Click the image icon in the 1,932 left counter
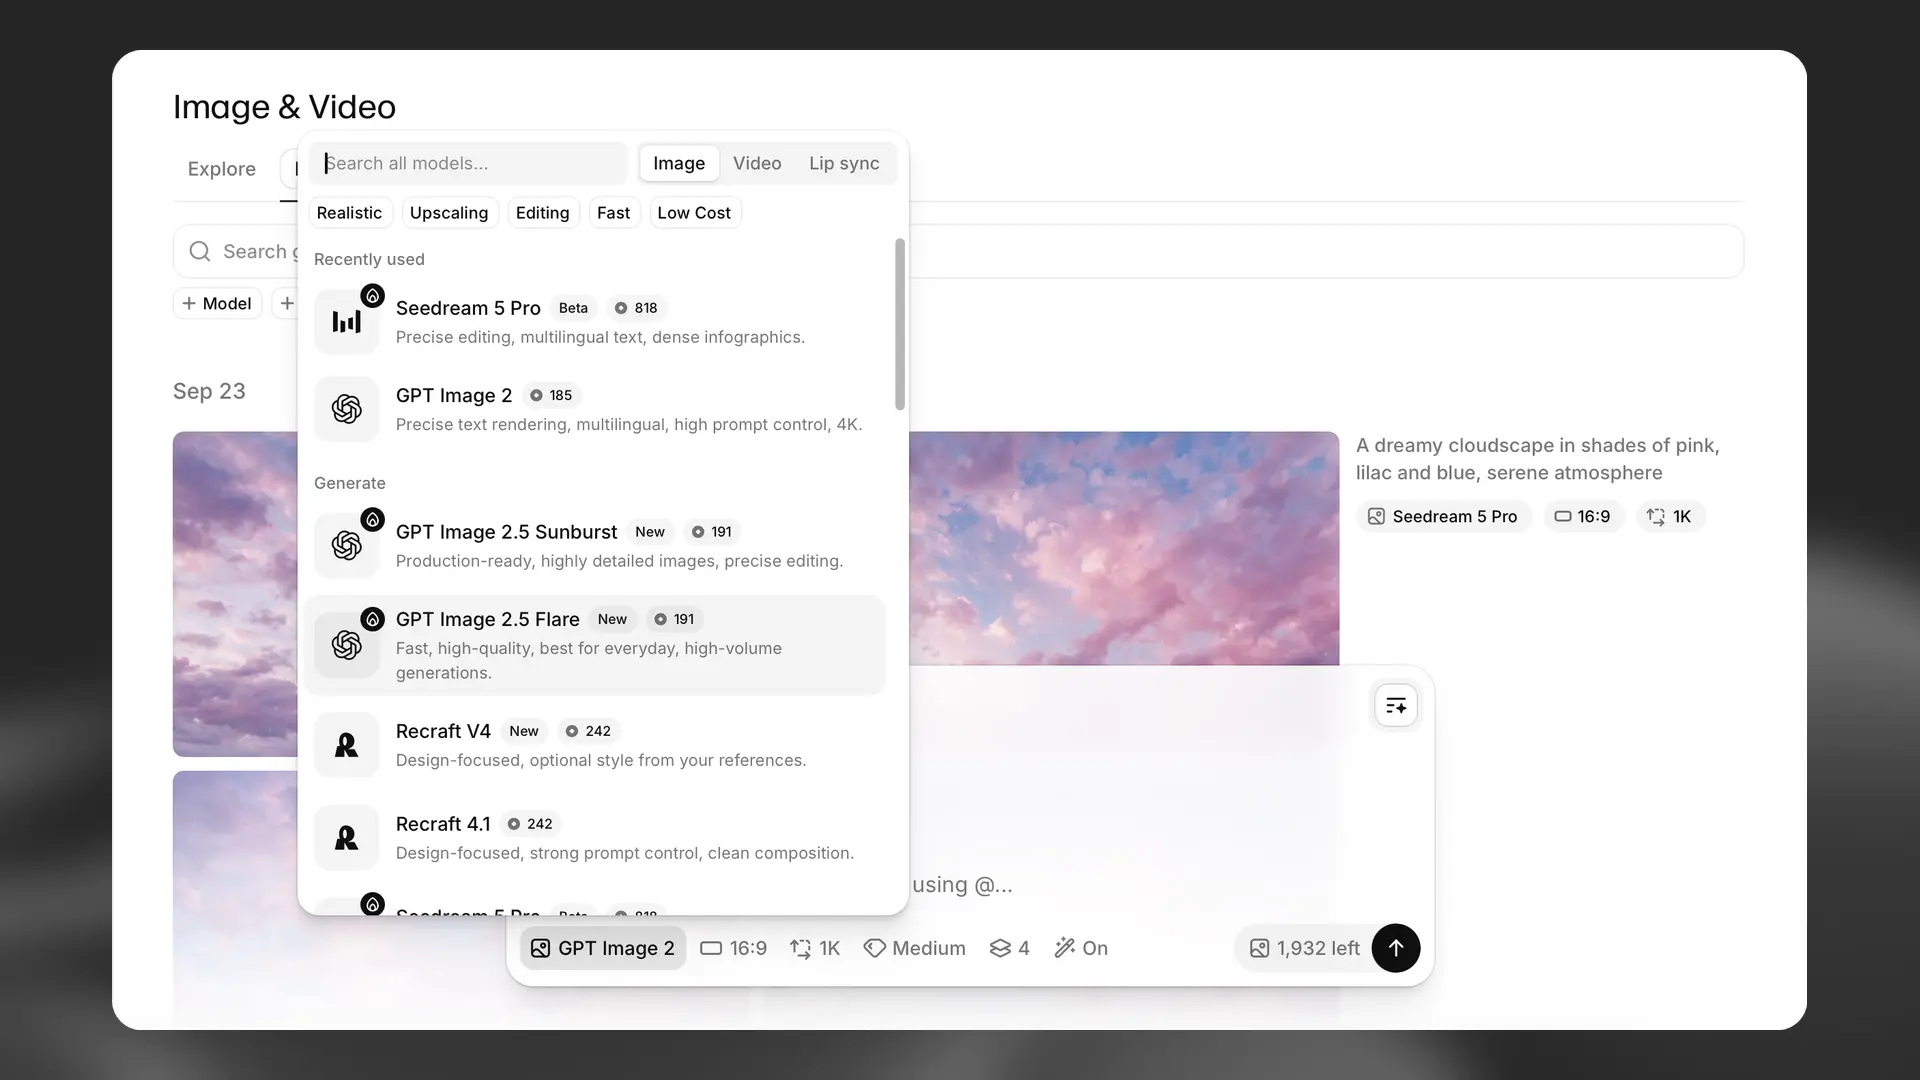This screenshot has height=1080, width=1920. point(1260,948)
